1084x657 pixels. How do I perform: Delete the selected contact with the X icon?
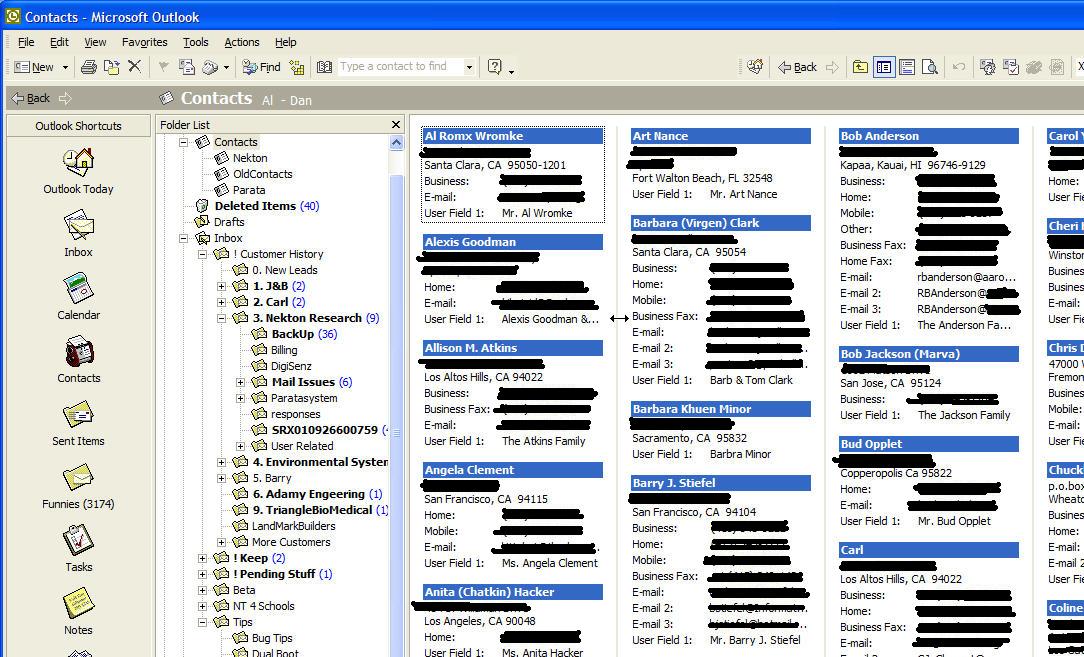135,66
